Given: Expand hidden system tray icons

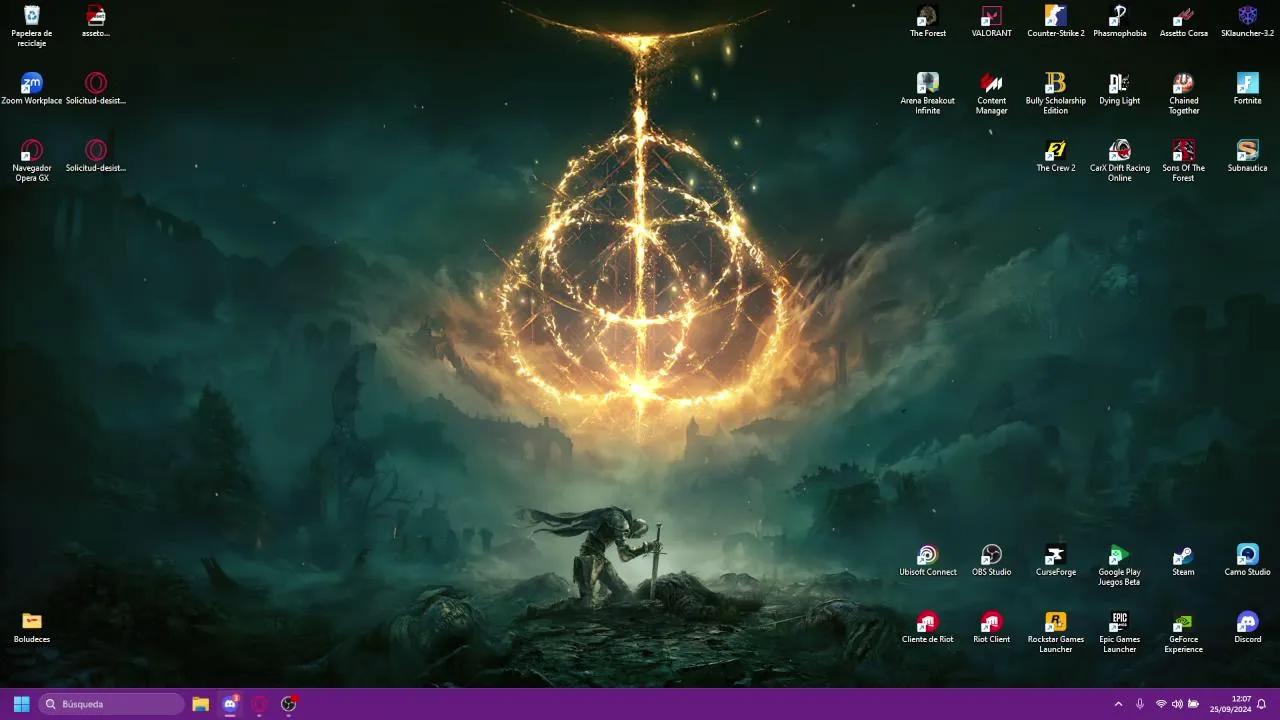Looking at the screenshot, I should point(1118,703).
